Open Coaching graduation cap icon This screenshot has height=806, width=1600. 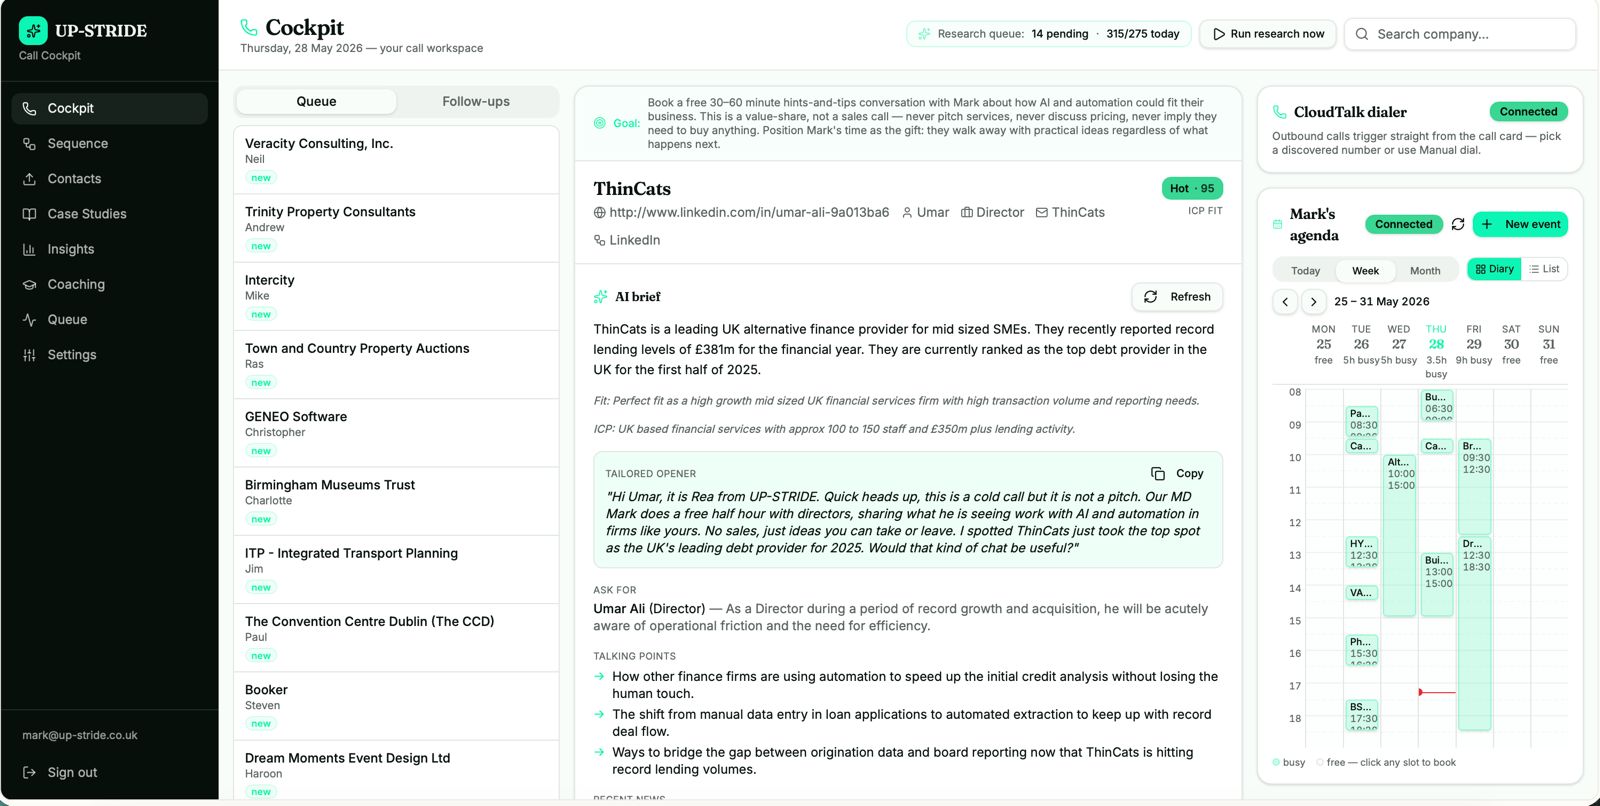[29, 284]
